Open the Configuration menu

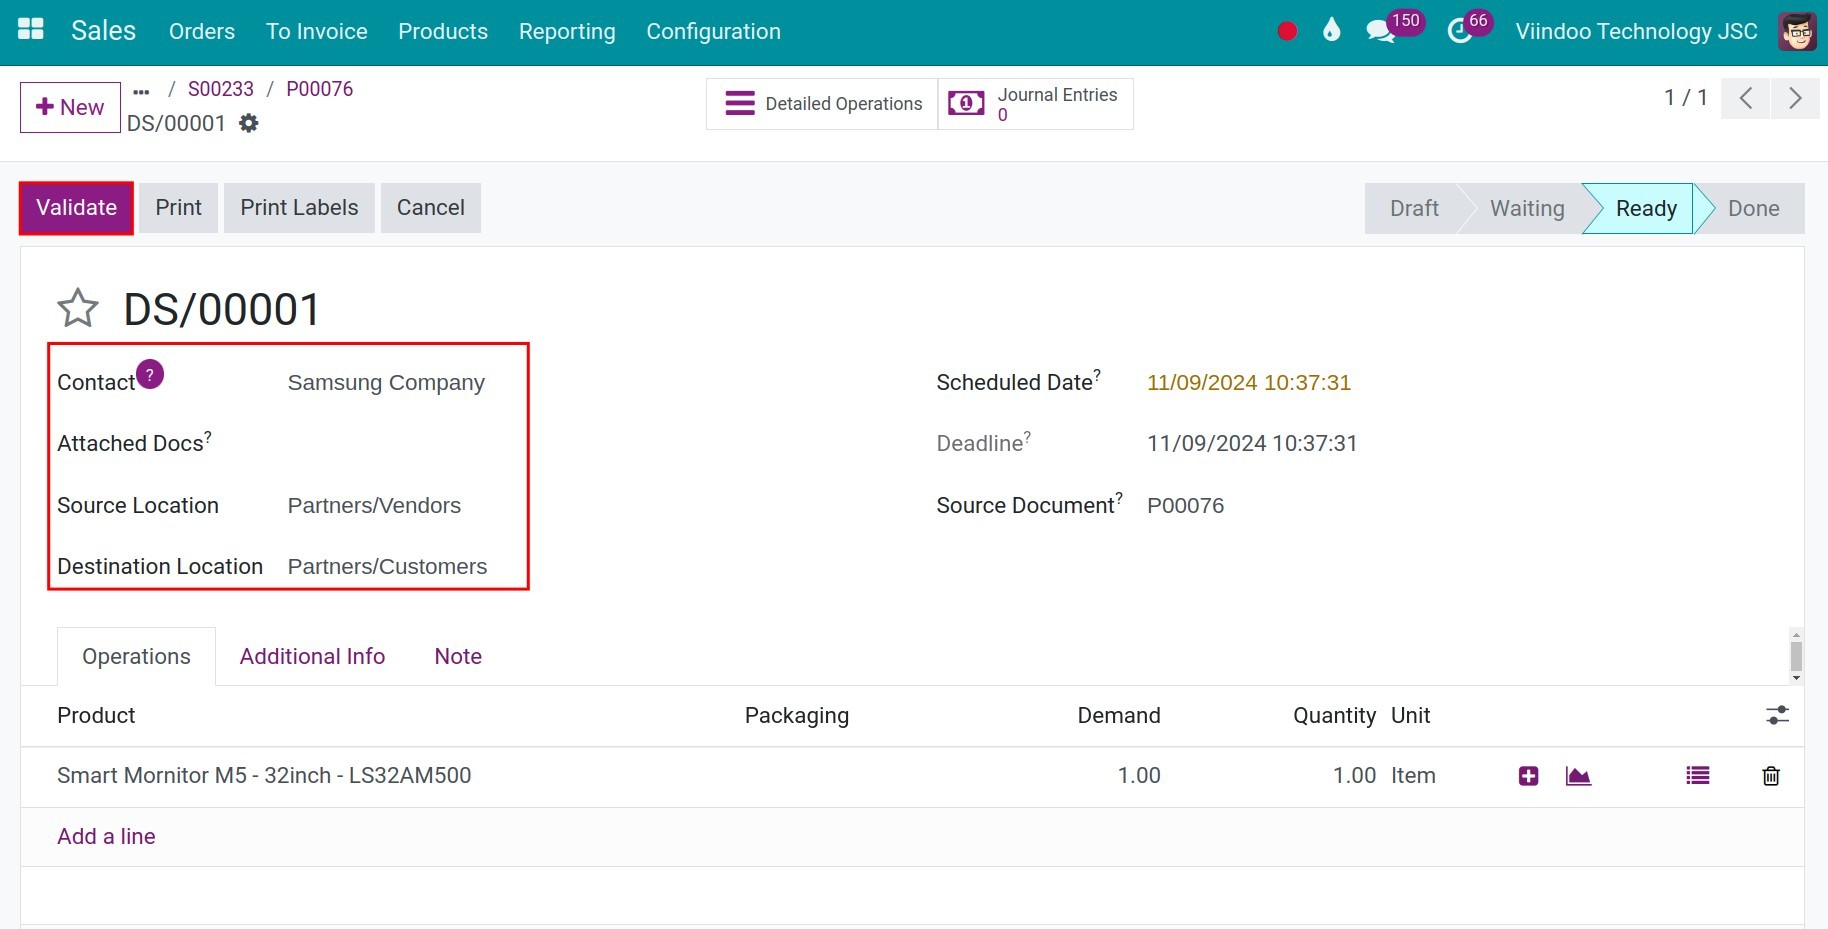(713, 31)
